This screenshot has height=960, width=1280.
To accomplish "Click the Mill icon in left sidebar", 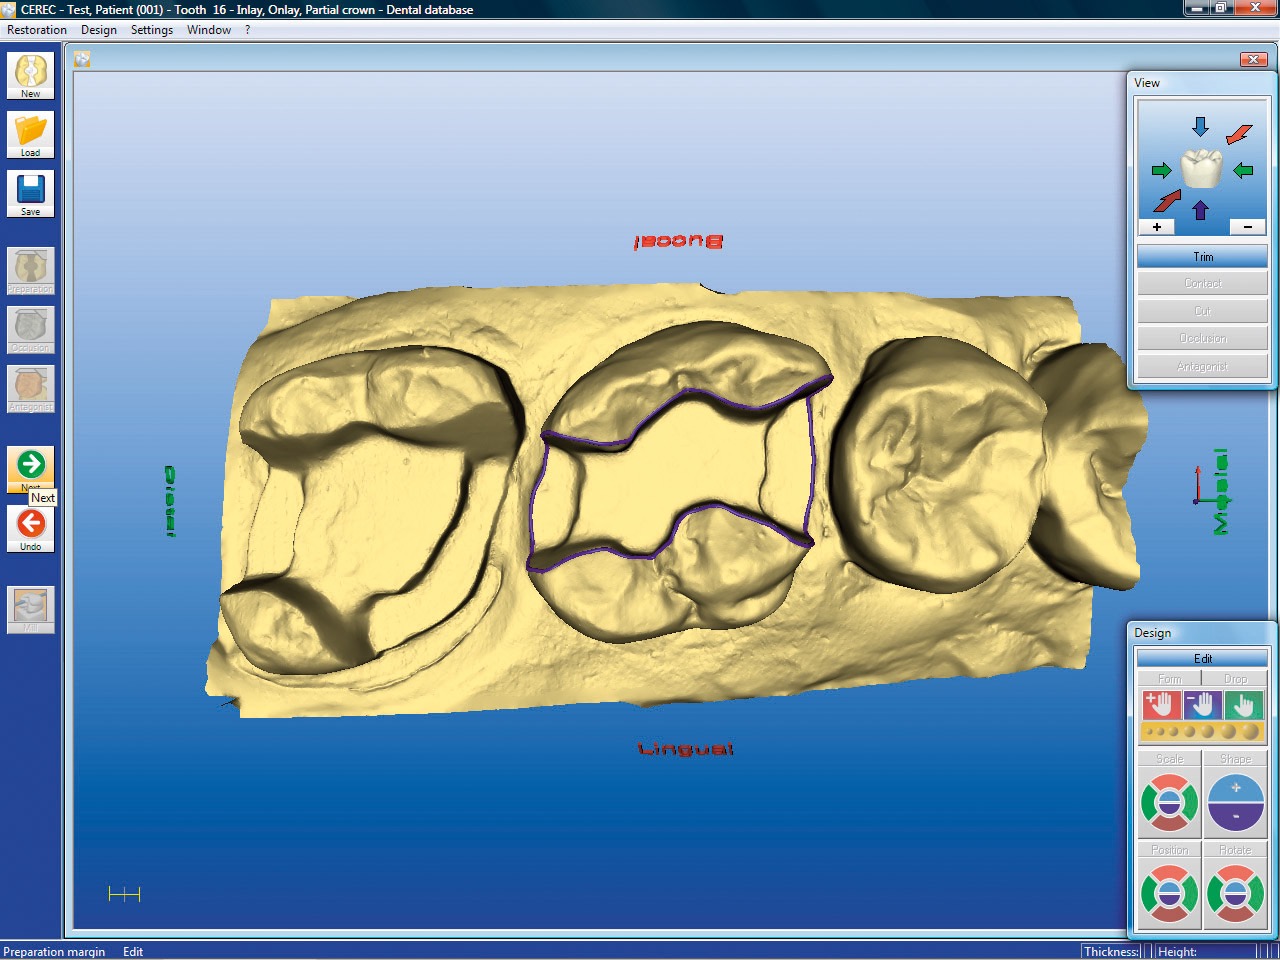I will (31, 610).
